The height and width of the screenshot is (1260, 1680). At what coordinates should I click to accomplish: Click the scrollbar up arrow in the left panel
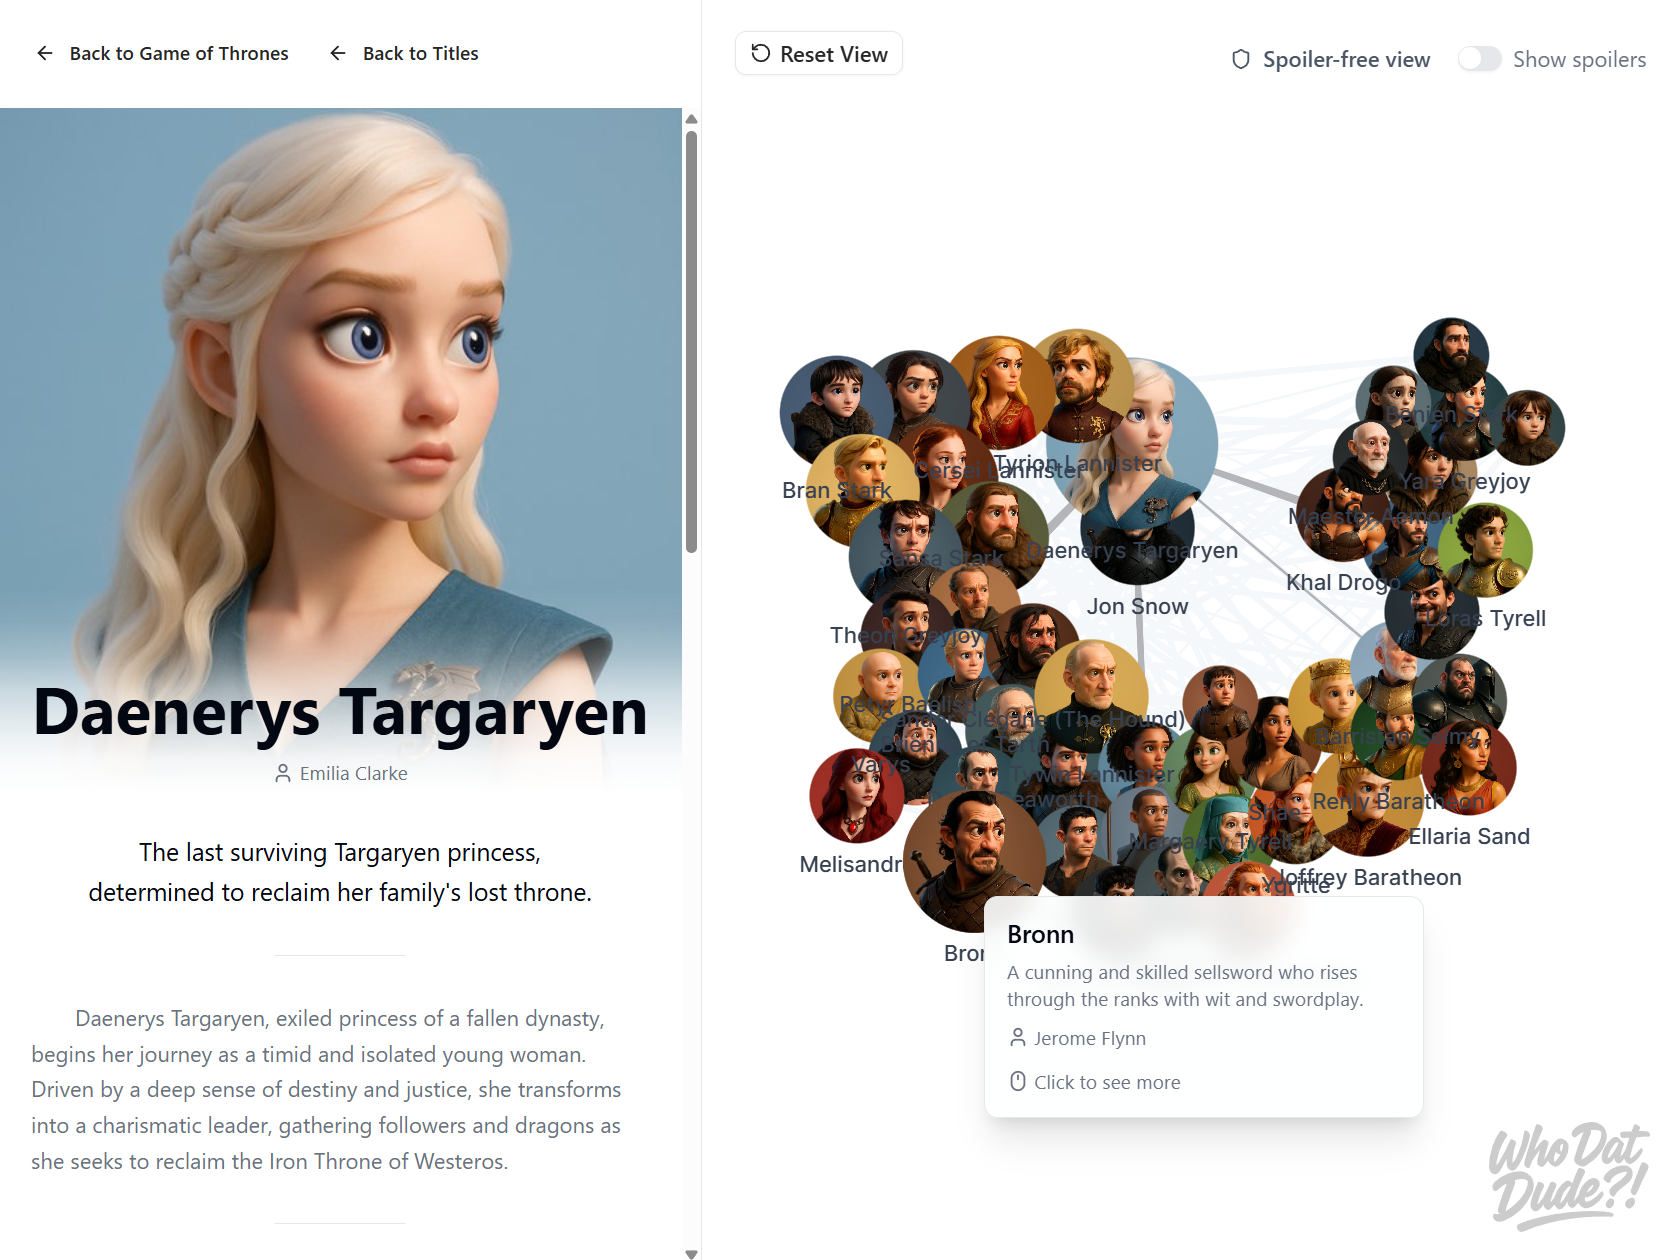(691, 119)
